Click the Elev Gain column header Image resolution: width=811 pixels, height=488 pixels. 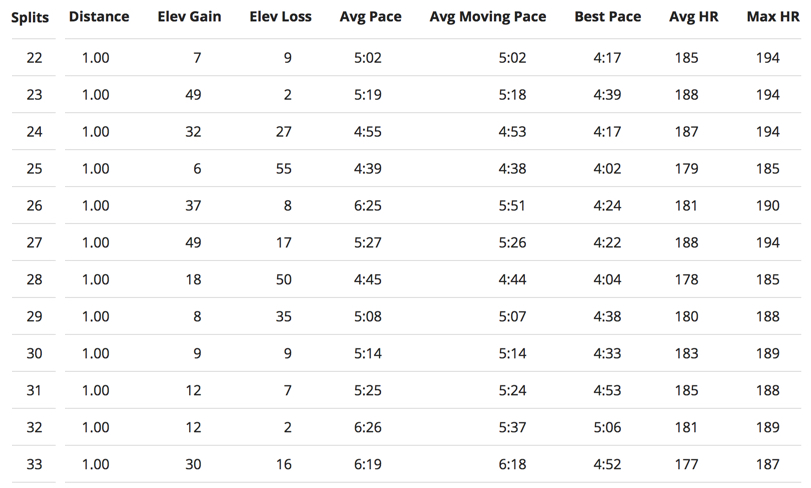click(189, 17)
